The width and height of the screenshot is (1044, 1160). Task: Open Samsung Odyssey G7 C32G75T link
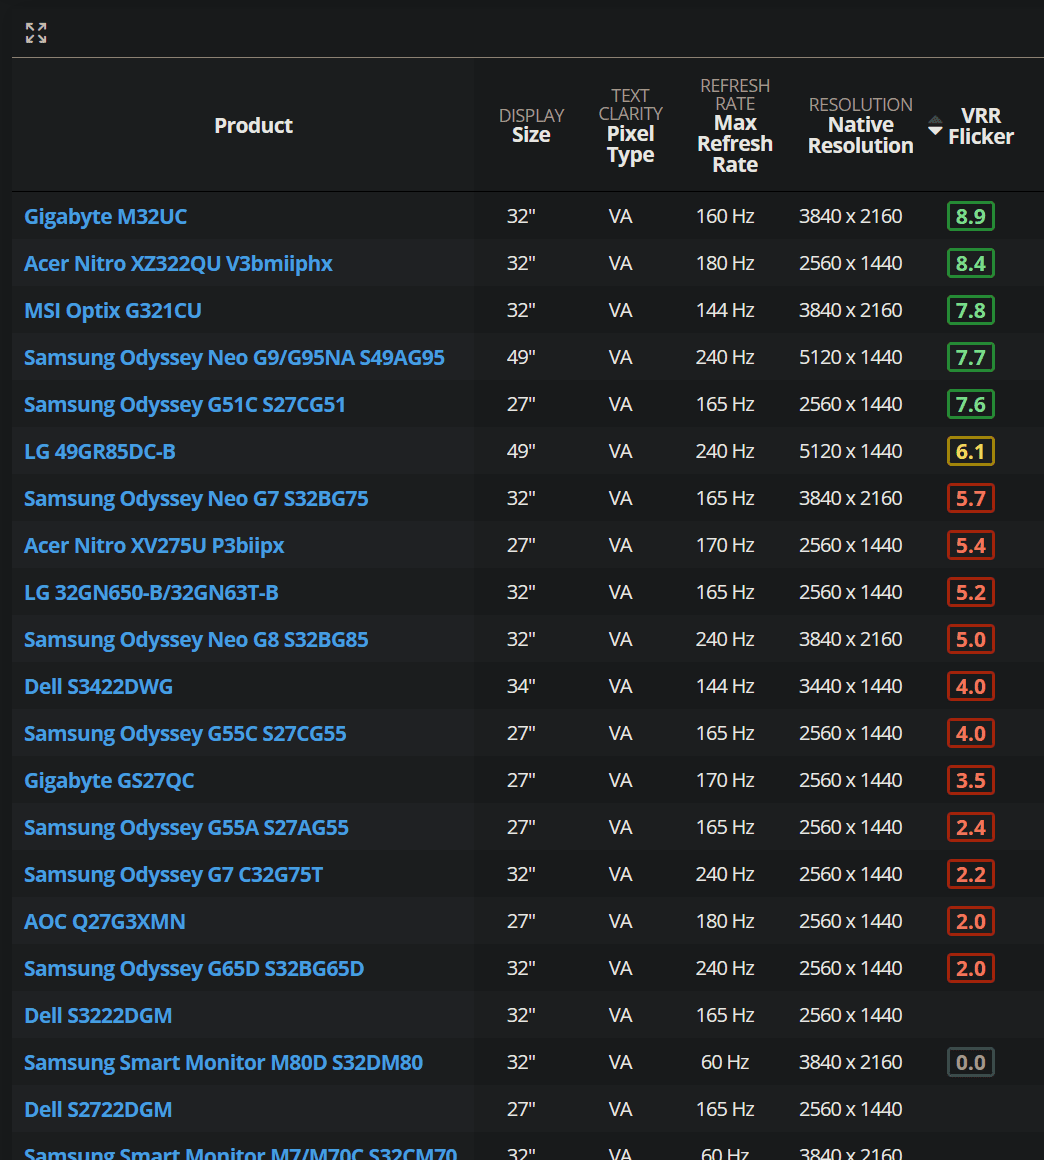coord(173,874)
